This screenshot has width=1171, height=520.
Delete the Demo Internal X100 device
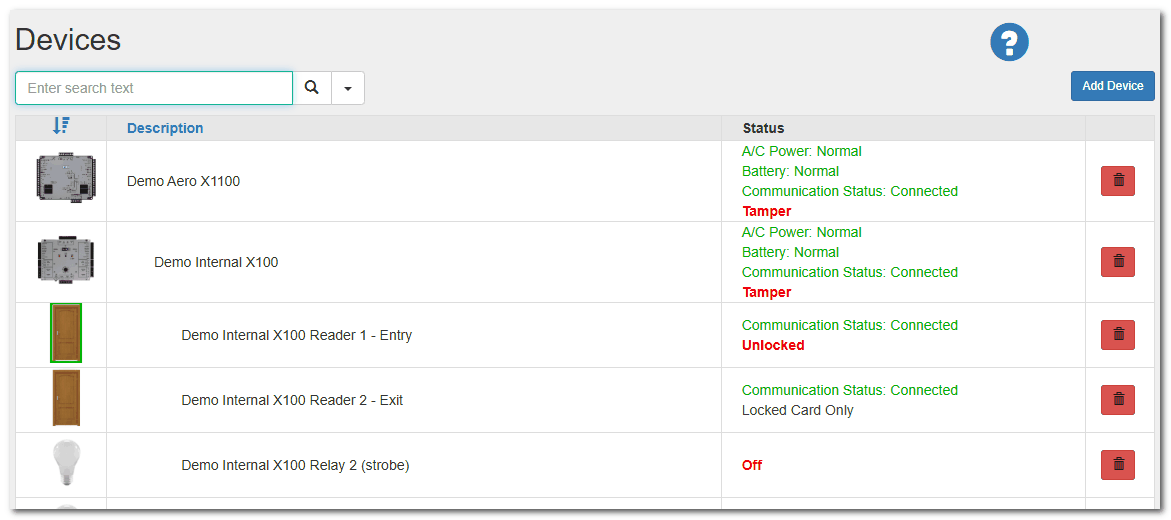(1118, 262)
